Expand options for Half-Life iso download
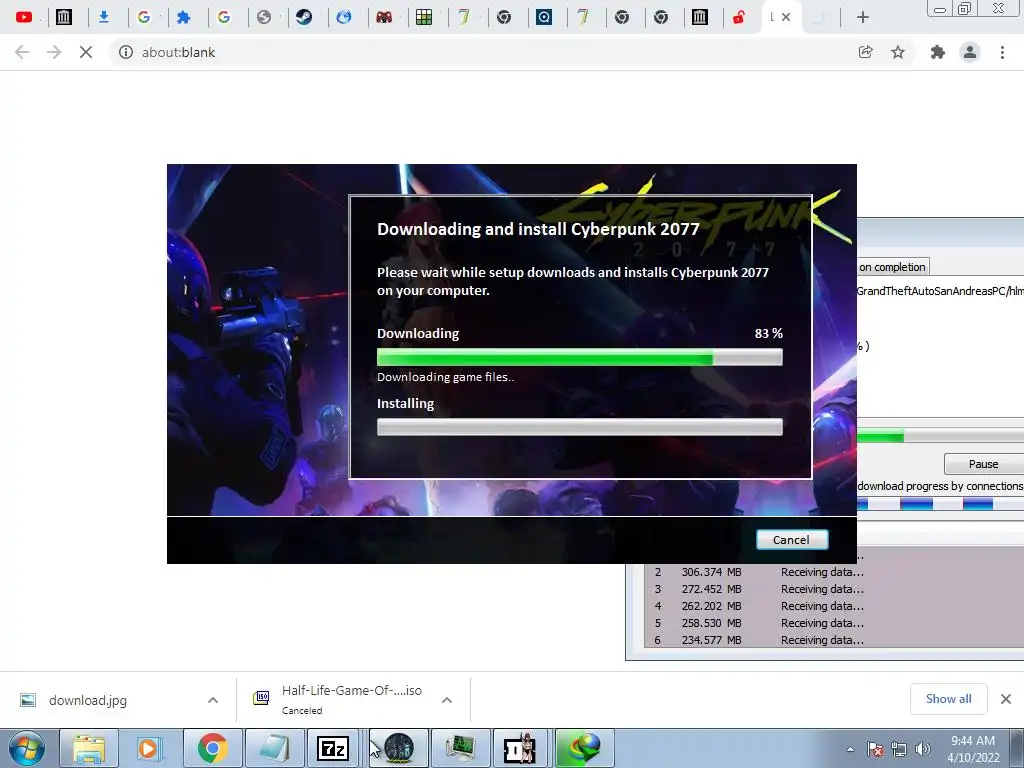 [x=447, y=700]
